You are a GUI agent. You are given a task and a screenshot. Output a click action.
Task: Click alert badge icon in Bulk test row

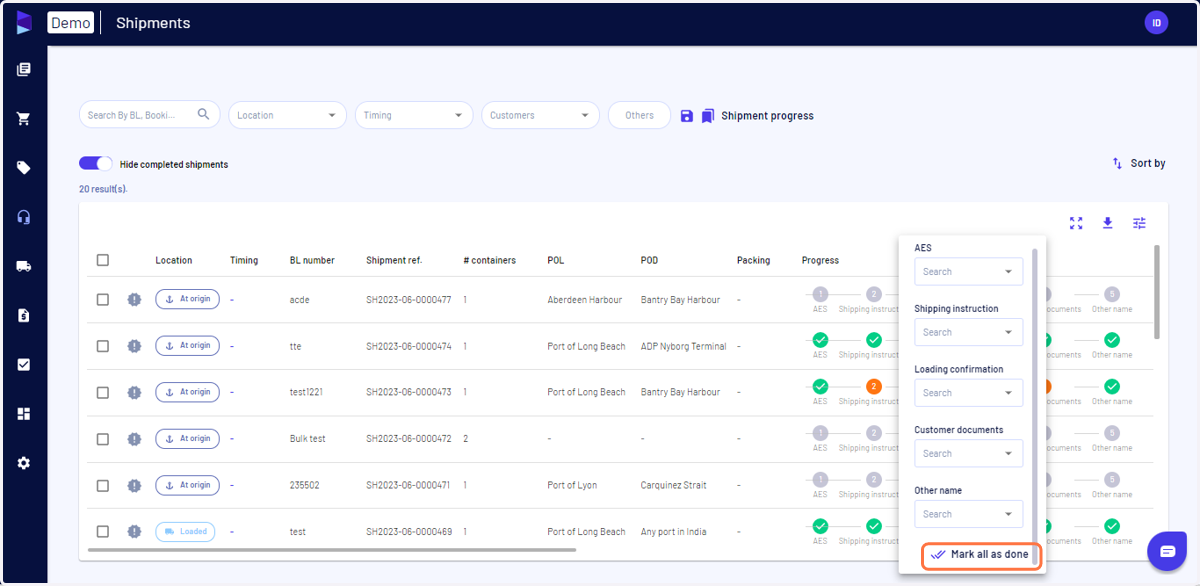[134, 439]
